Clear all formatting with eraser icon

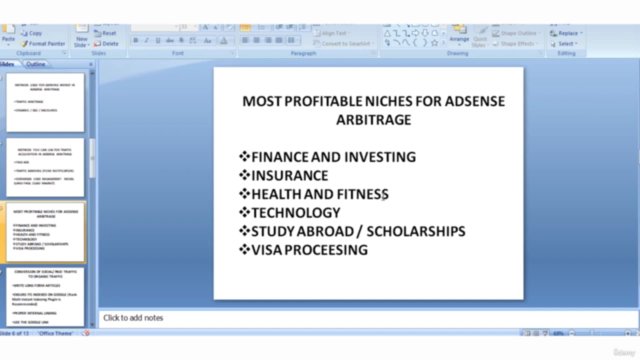229,27
